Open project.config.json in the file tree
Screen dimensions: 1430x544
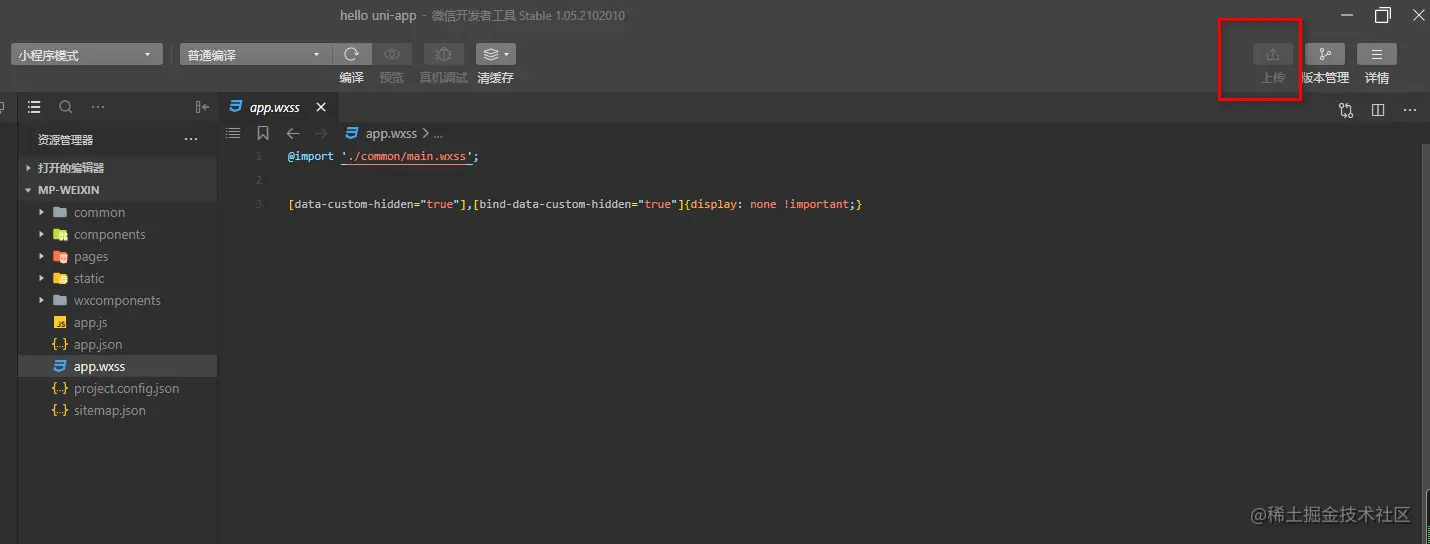tap(117, 388)
